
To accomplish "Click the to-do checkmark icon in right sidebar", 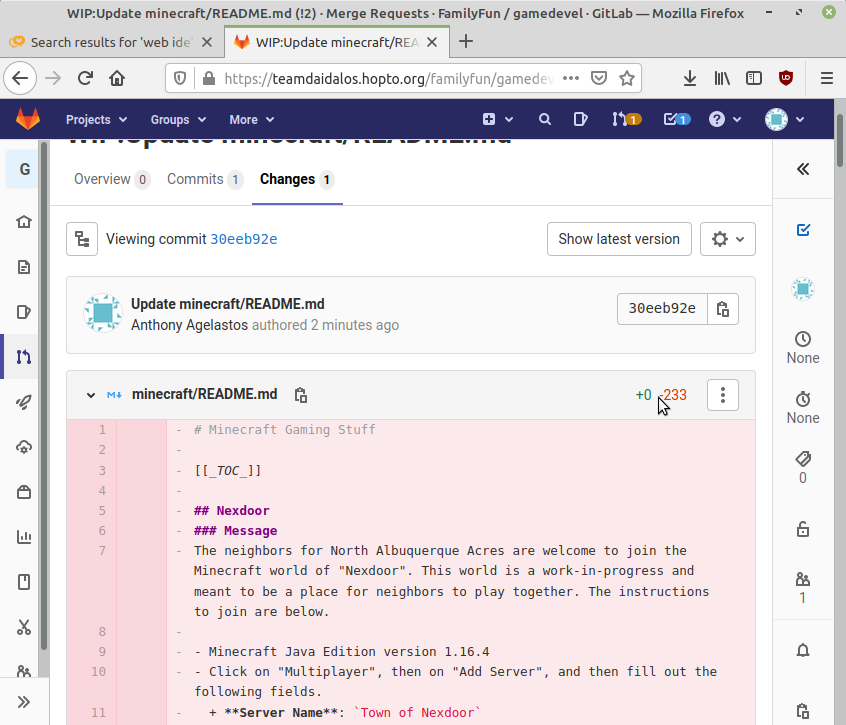I will coord(803,230).
